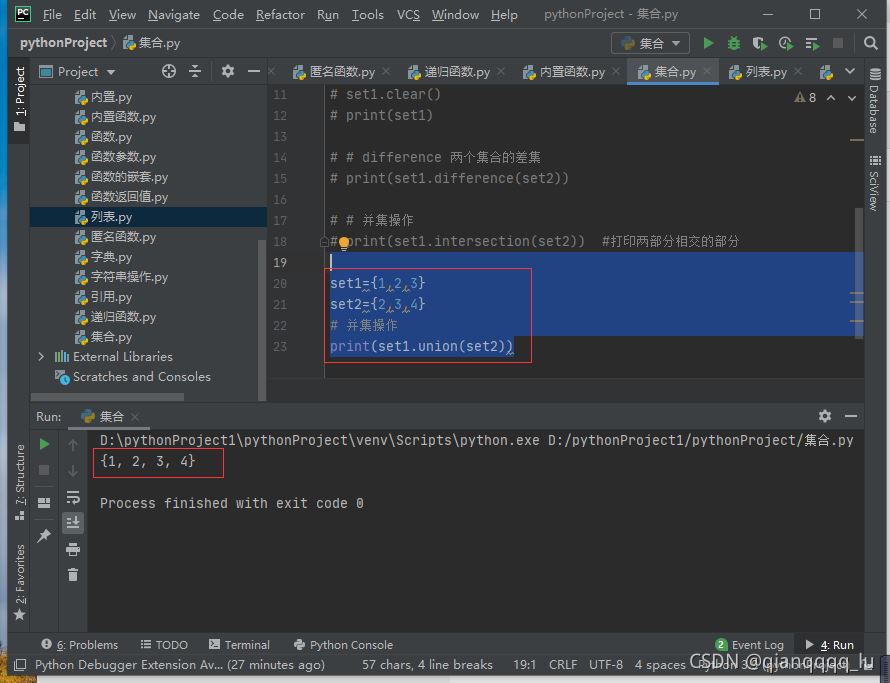Toggle soft-wrap in Run console

point(73,497)
